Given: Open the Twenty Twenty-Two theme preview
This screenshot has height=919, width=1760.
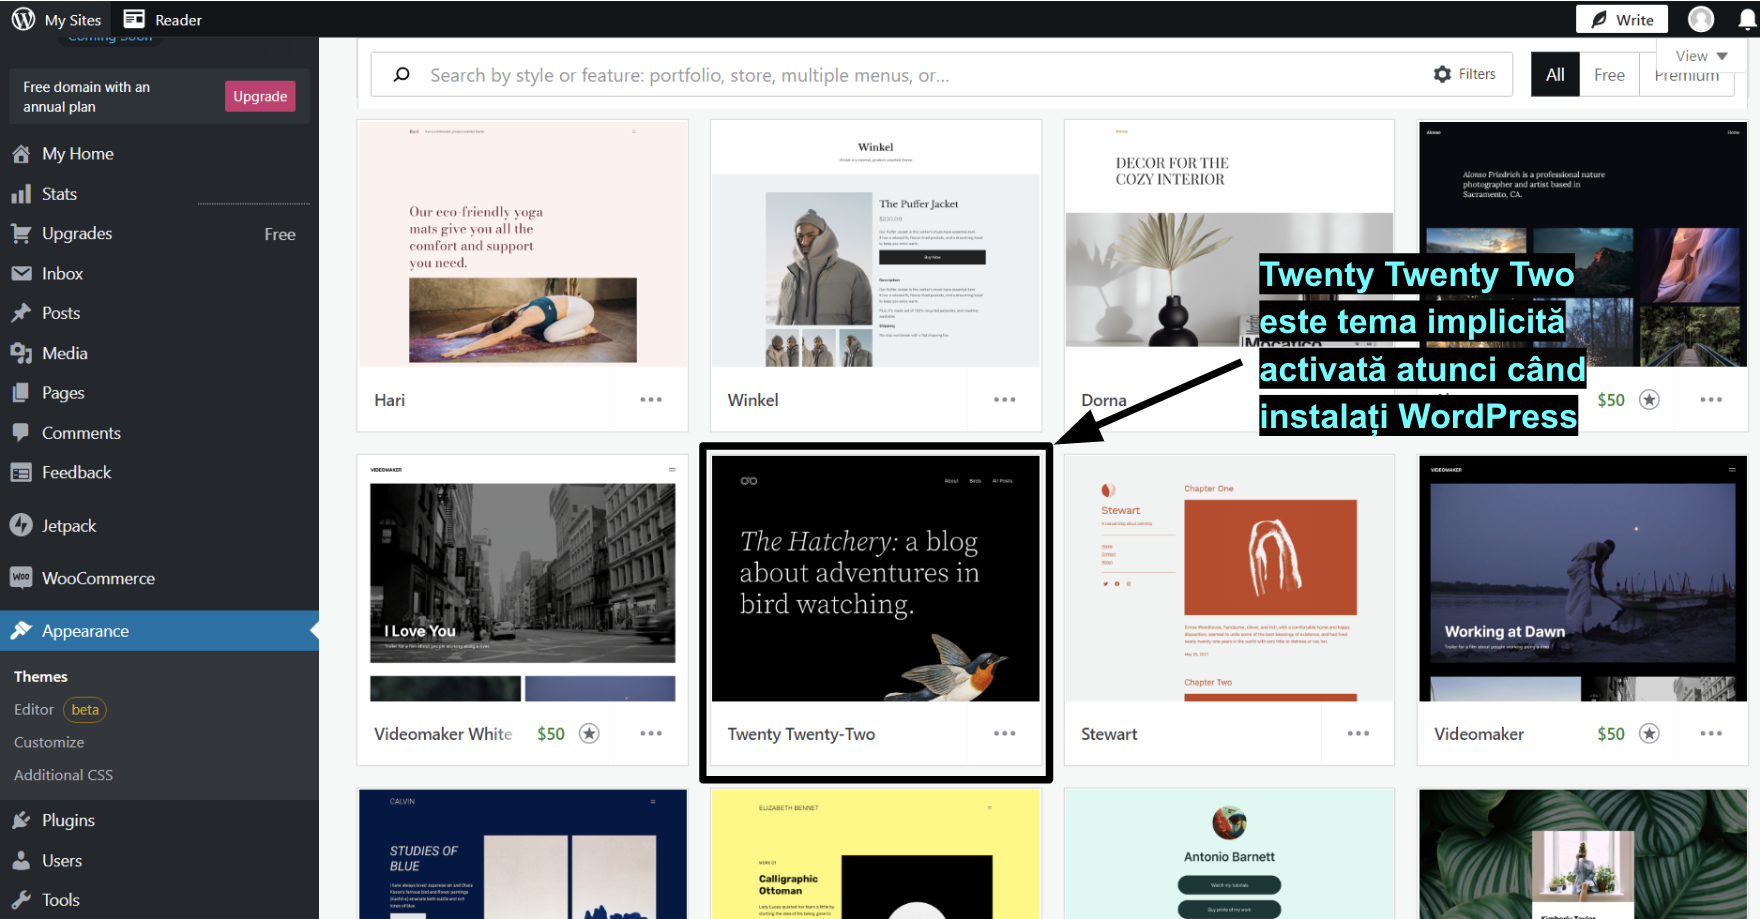Looking at the screenshot, I should click(876, 578).
